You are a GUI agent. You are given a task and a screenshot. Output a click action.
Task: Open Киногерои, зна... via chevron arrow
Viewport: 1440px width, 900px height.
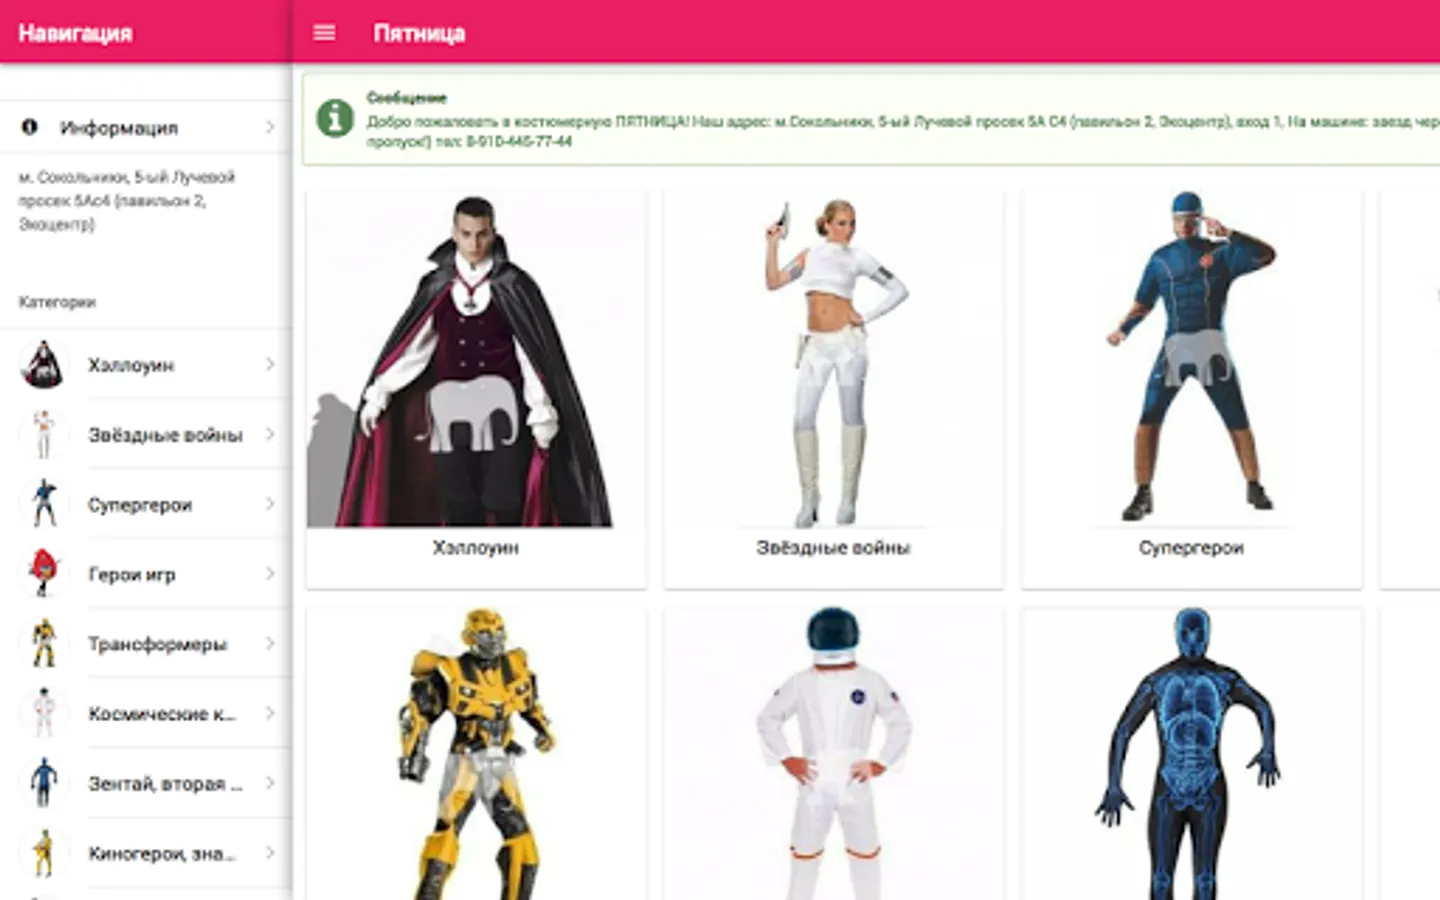270,853
